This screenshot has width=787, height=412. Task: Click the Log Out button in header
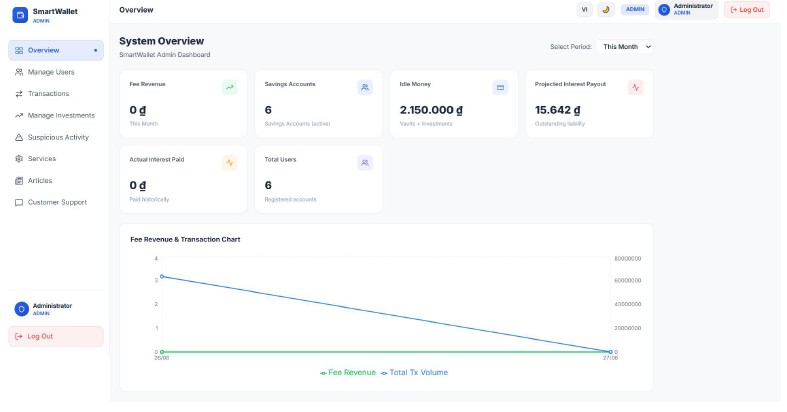click(x=746, y=10)
